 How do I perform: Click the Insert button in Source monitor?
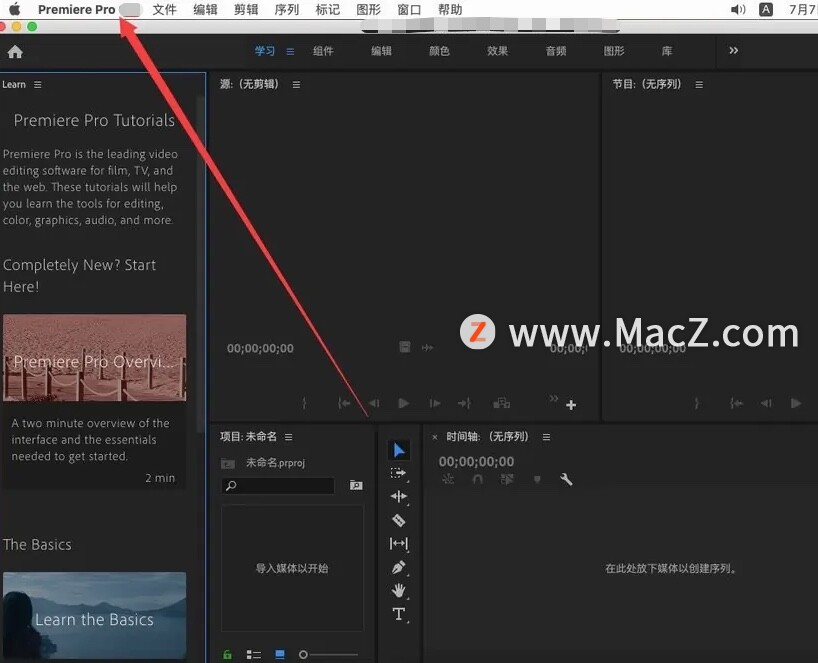click(x=501, y=403)
